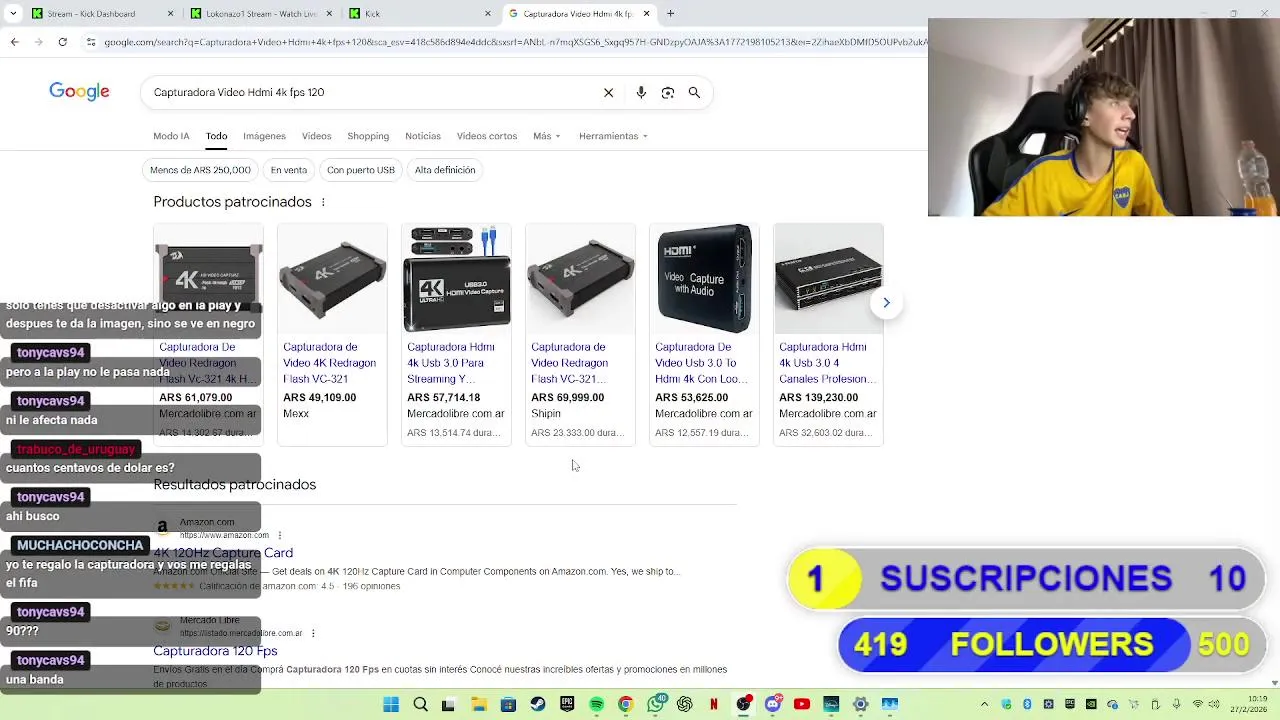Apply the En venta filter chip
Screen dimensions: 1280x720
click(289, 170)
